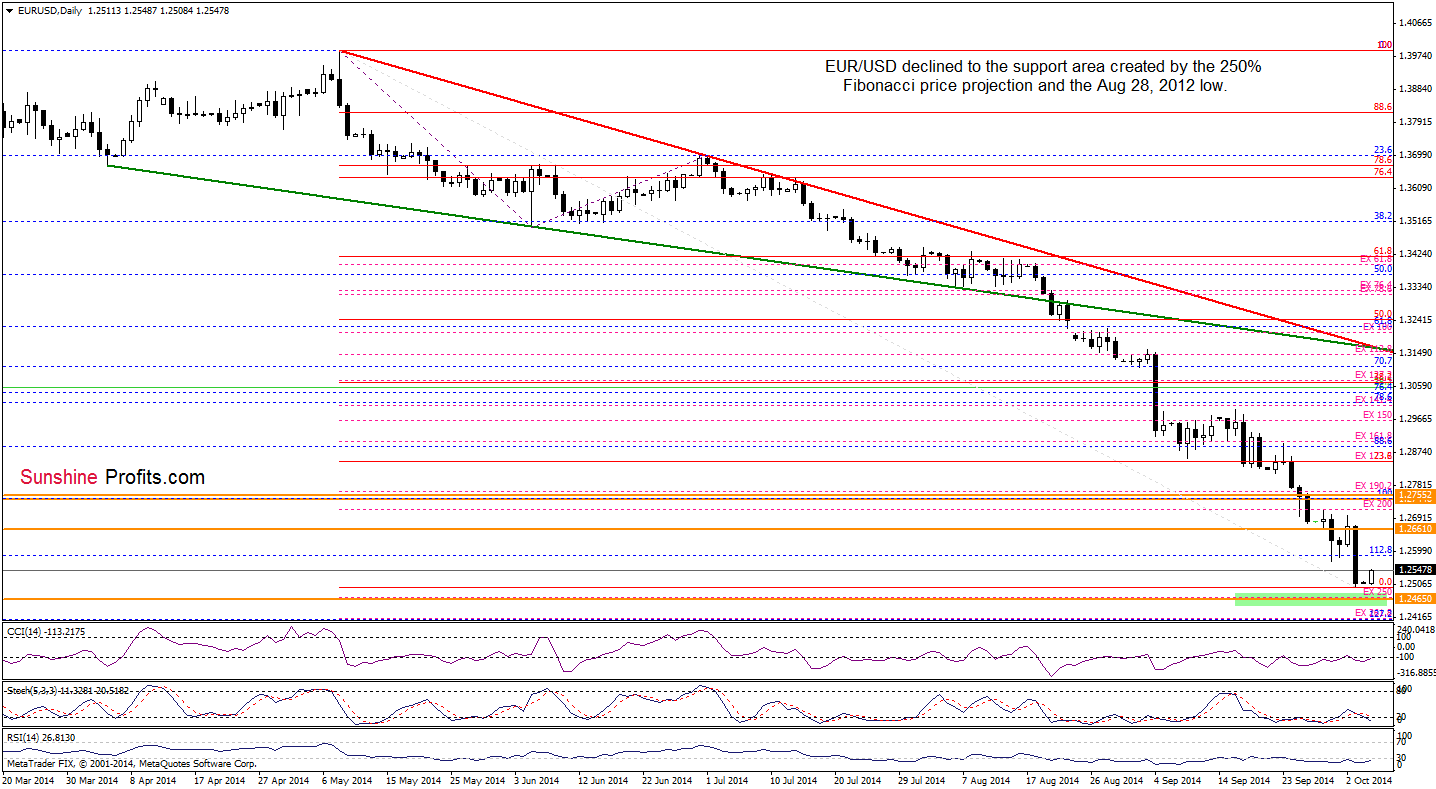The width and height of the screenshot is (1436, 789).
Task: Click the orange 1.24650 price tag
Action: click(x=1415, y=598)
